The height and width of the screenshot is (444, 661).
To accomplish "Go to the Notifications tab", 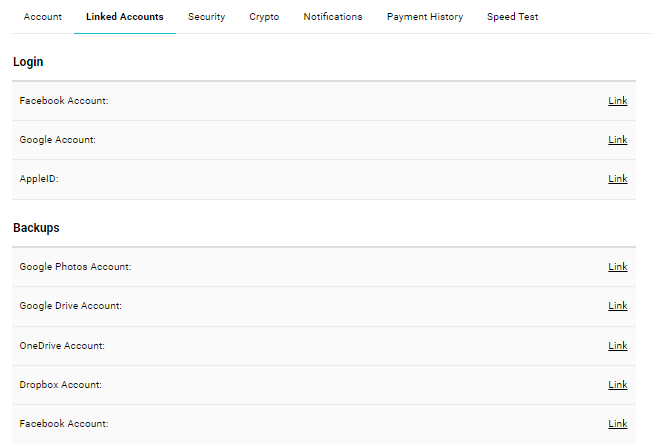I will click(333, 17).
